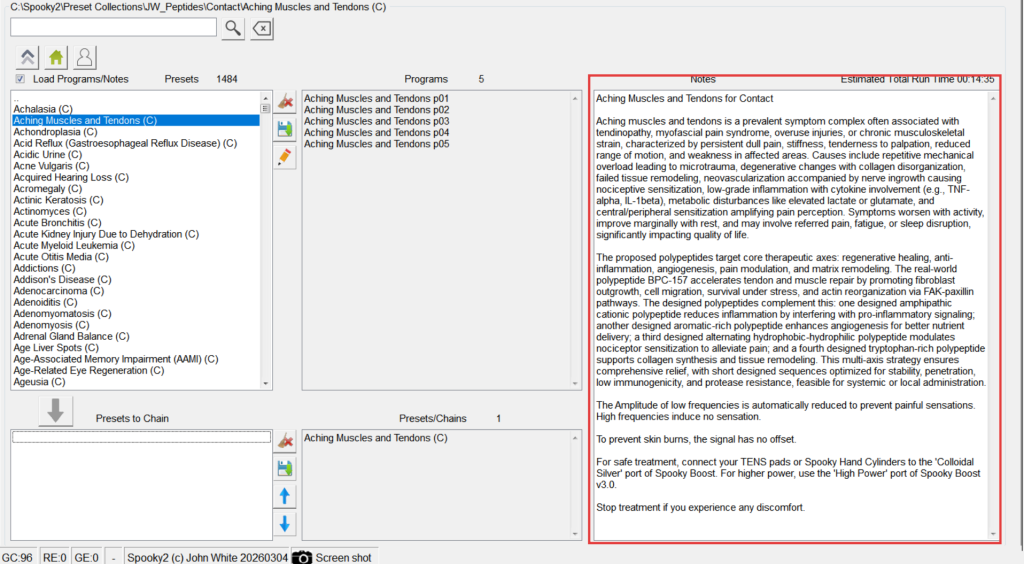Screen dimensions: 1024x564
Task: Save preset using upper floppy disk icon
Action: [285, 129]
